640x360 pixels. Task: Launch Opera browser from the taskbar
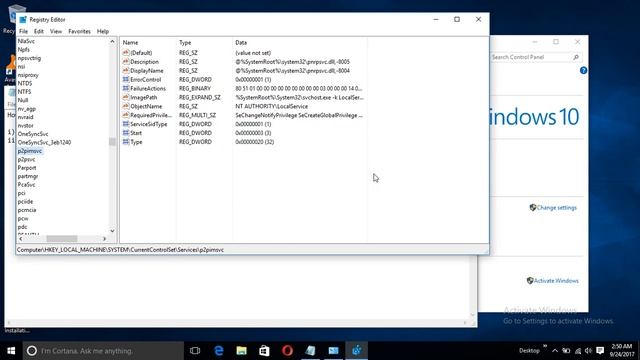click(x=287, y=351)
